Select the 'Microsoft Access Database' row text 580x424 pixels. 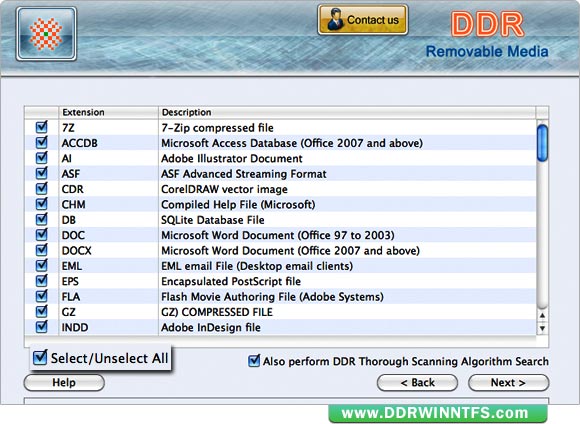292,143
